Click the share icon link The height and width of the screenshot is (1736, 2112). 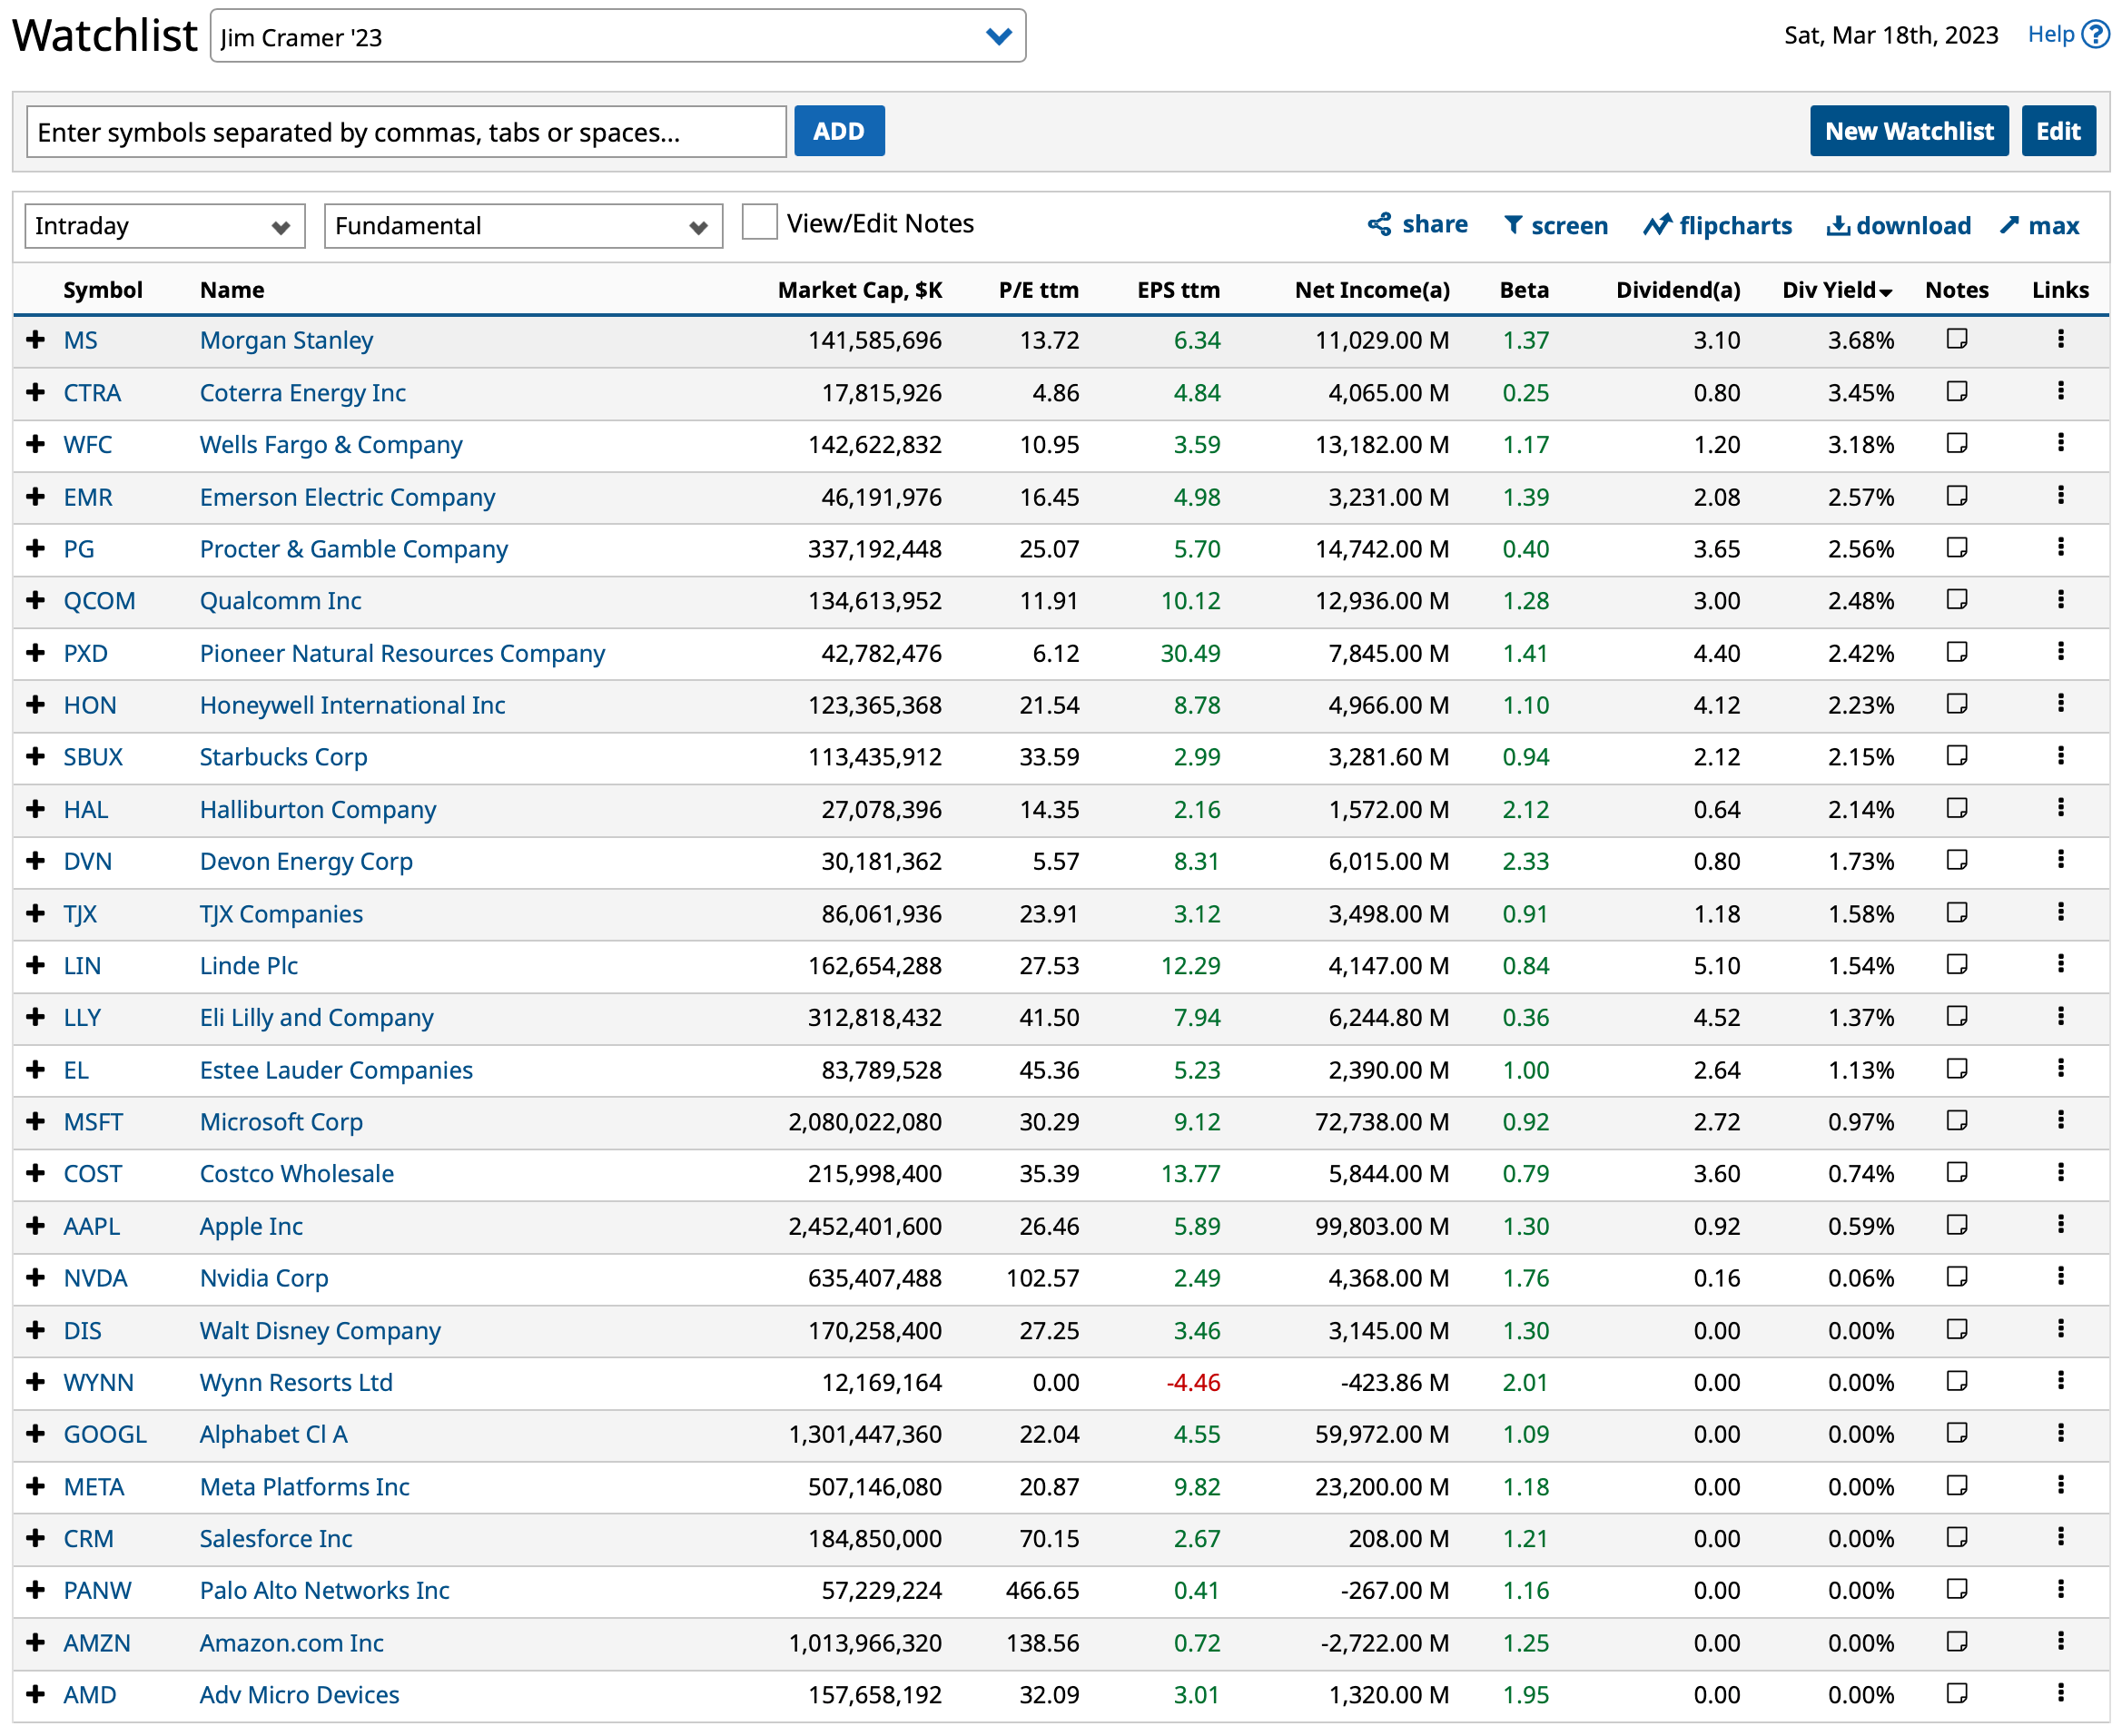click(x=1417, y=224)
